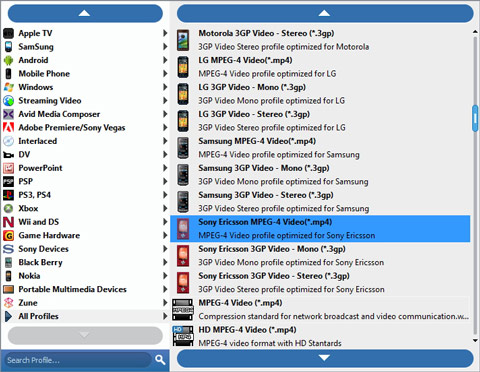The width and height of the screenshot is (480, 372).
Task: Expand the SamSung submenu arrow
Action: click(x=165, y=47)
